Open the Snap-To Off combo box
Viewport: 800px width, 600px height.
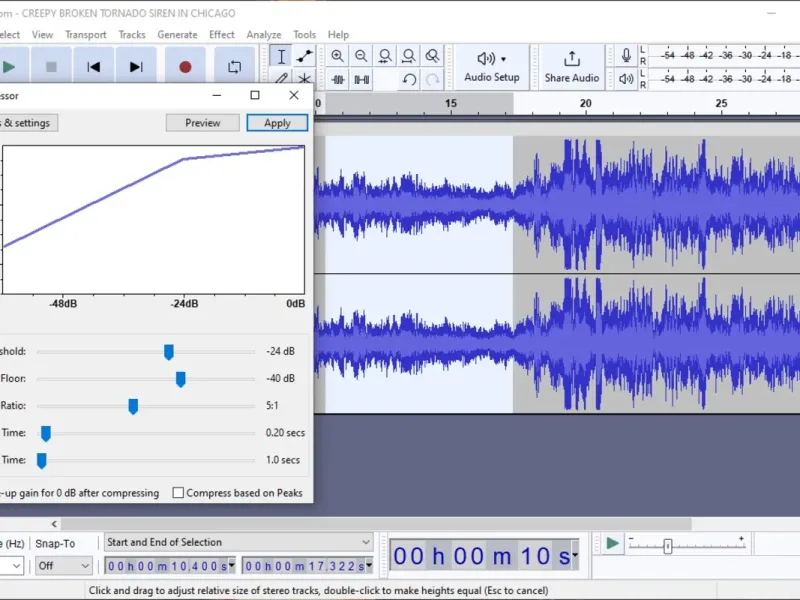click(64, 566)
